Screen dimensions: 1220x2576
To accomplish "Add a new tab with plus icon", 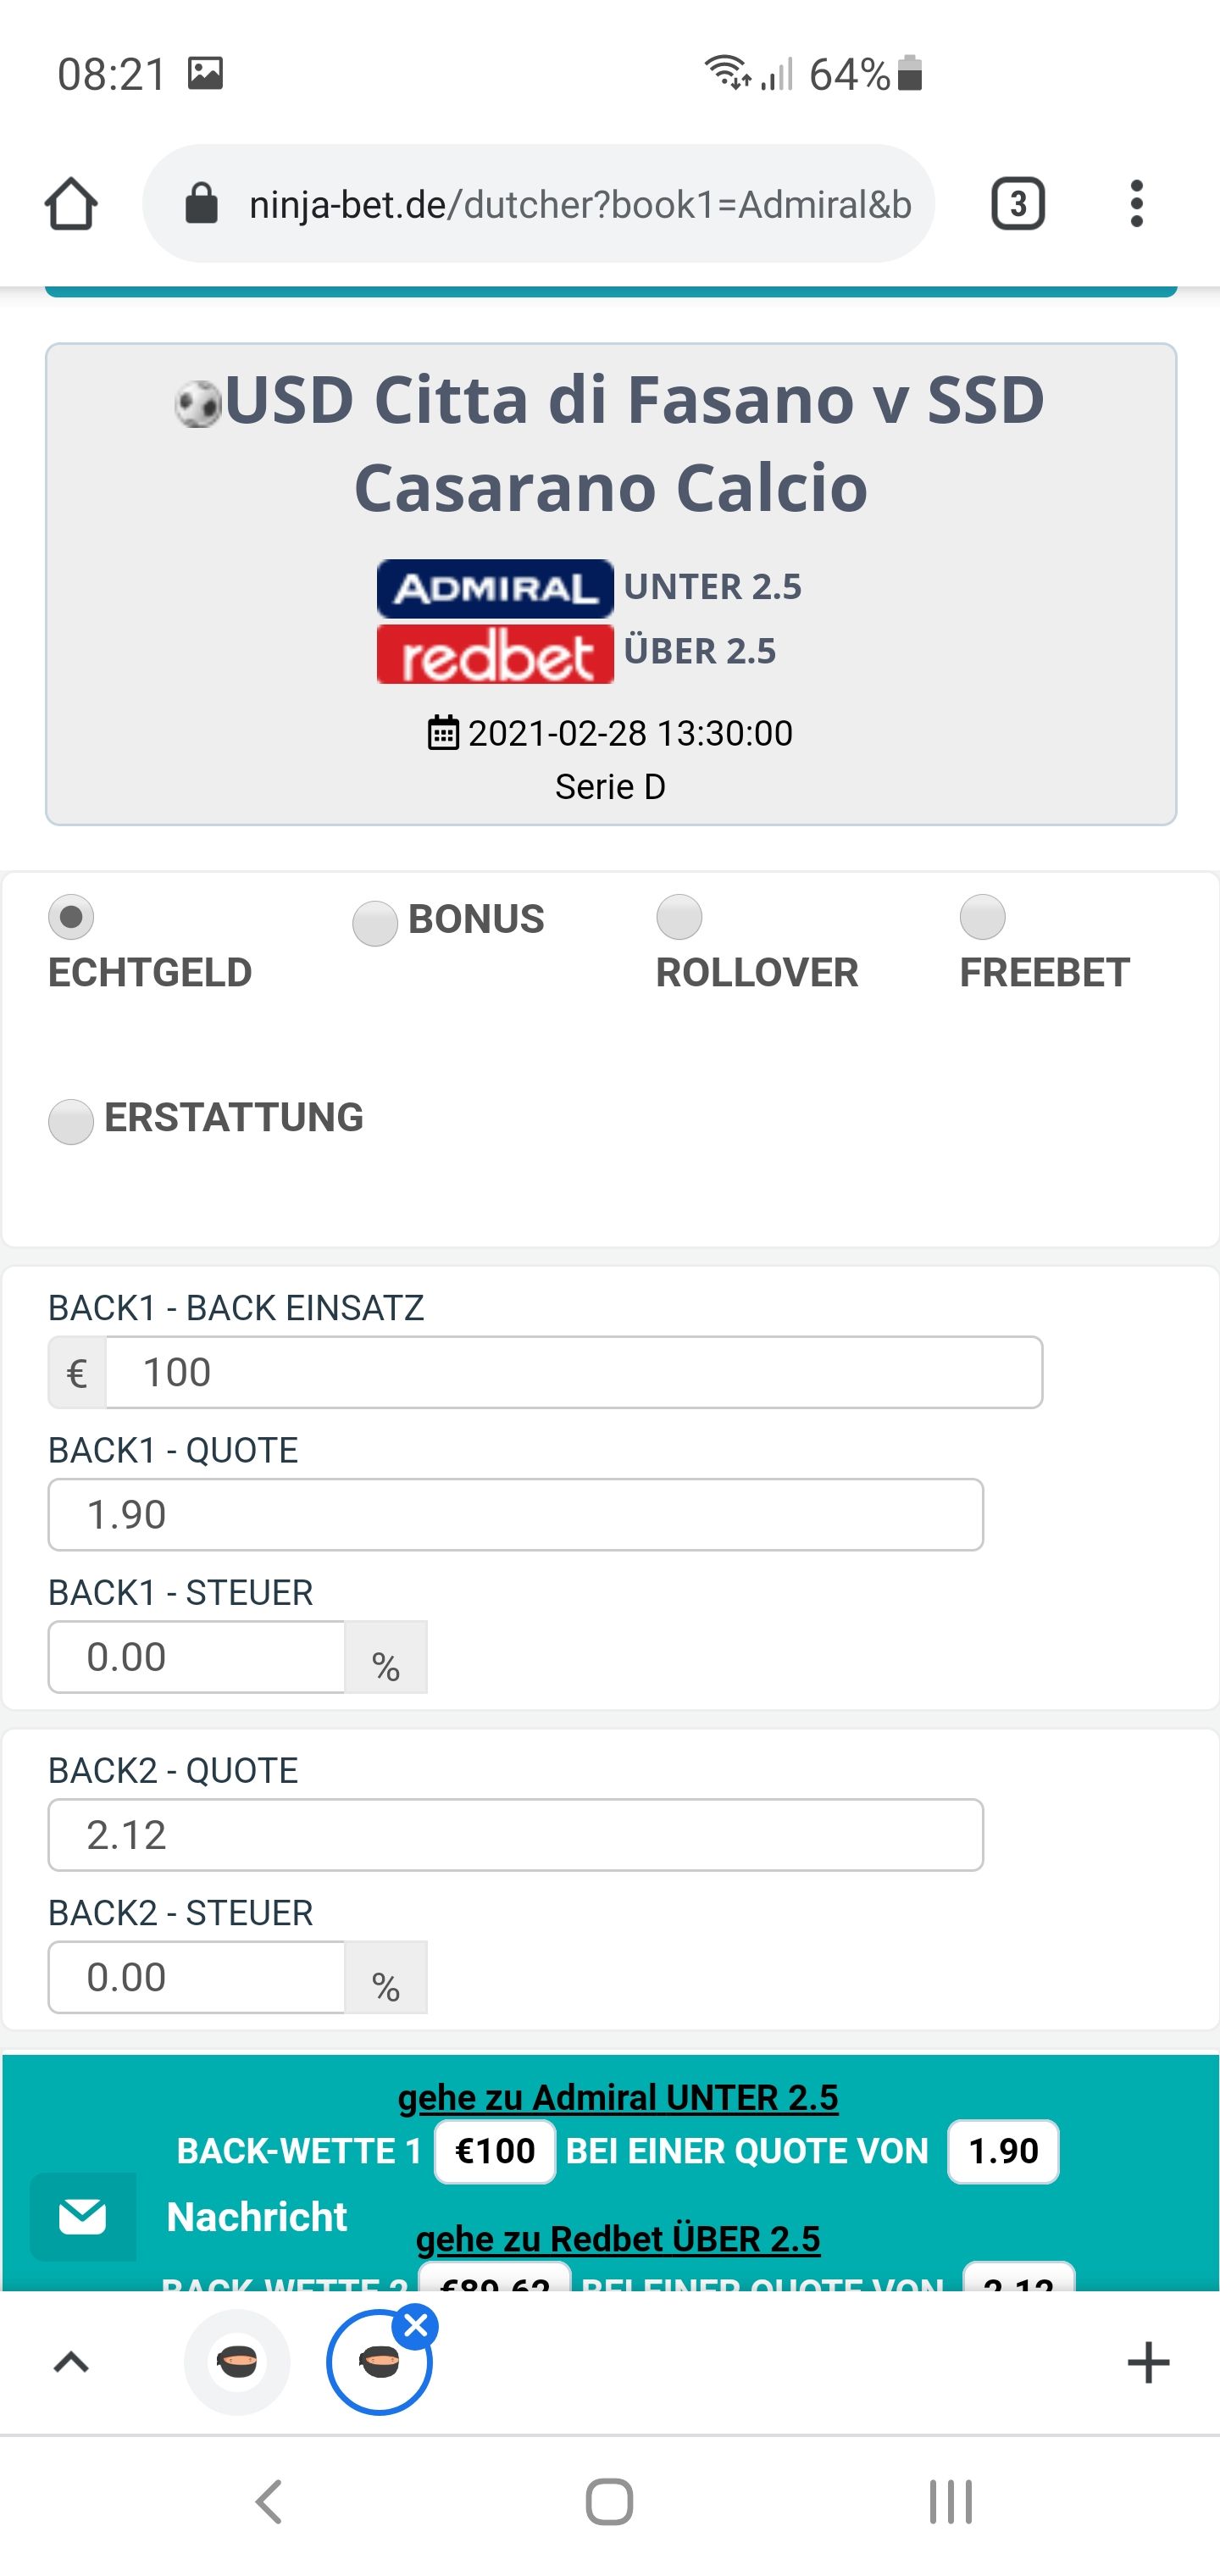I will click(x=1148, y=2362).
